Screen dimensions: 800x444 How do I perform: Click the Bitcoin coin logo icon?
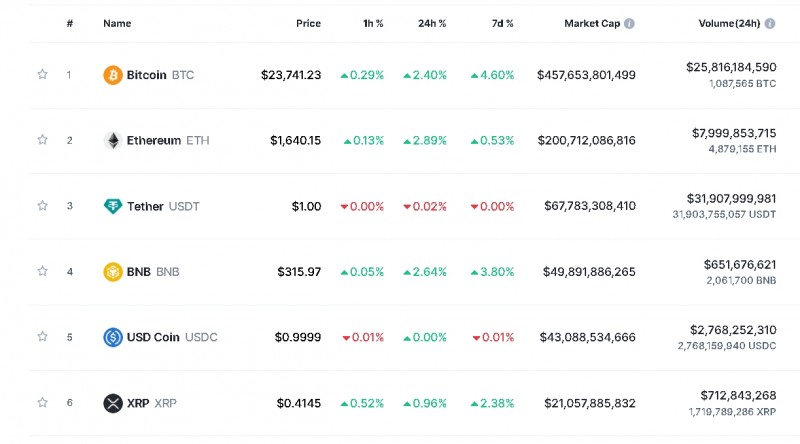pos(113,75)
